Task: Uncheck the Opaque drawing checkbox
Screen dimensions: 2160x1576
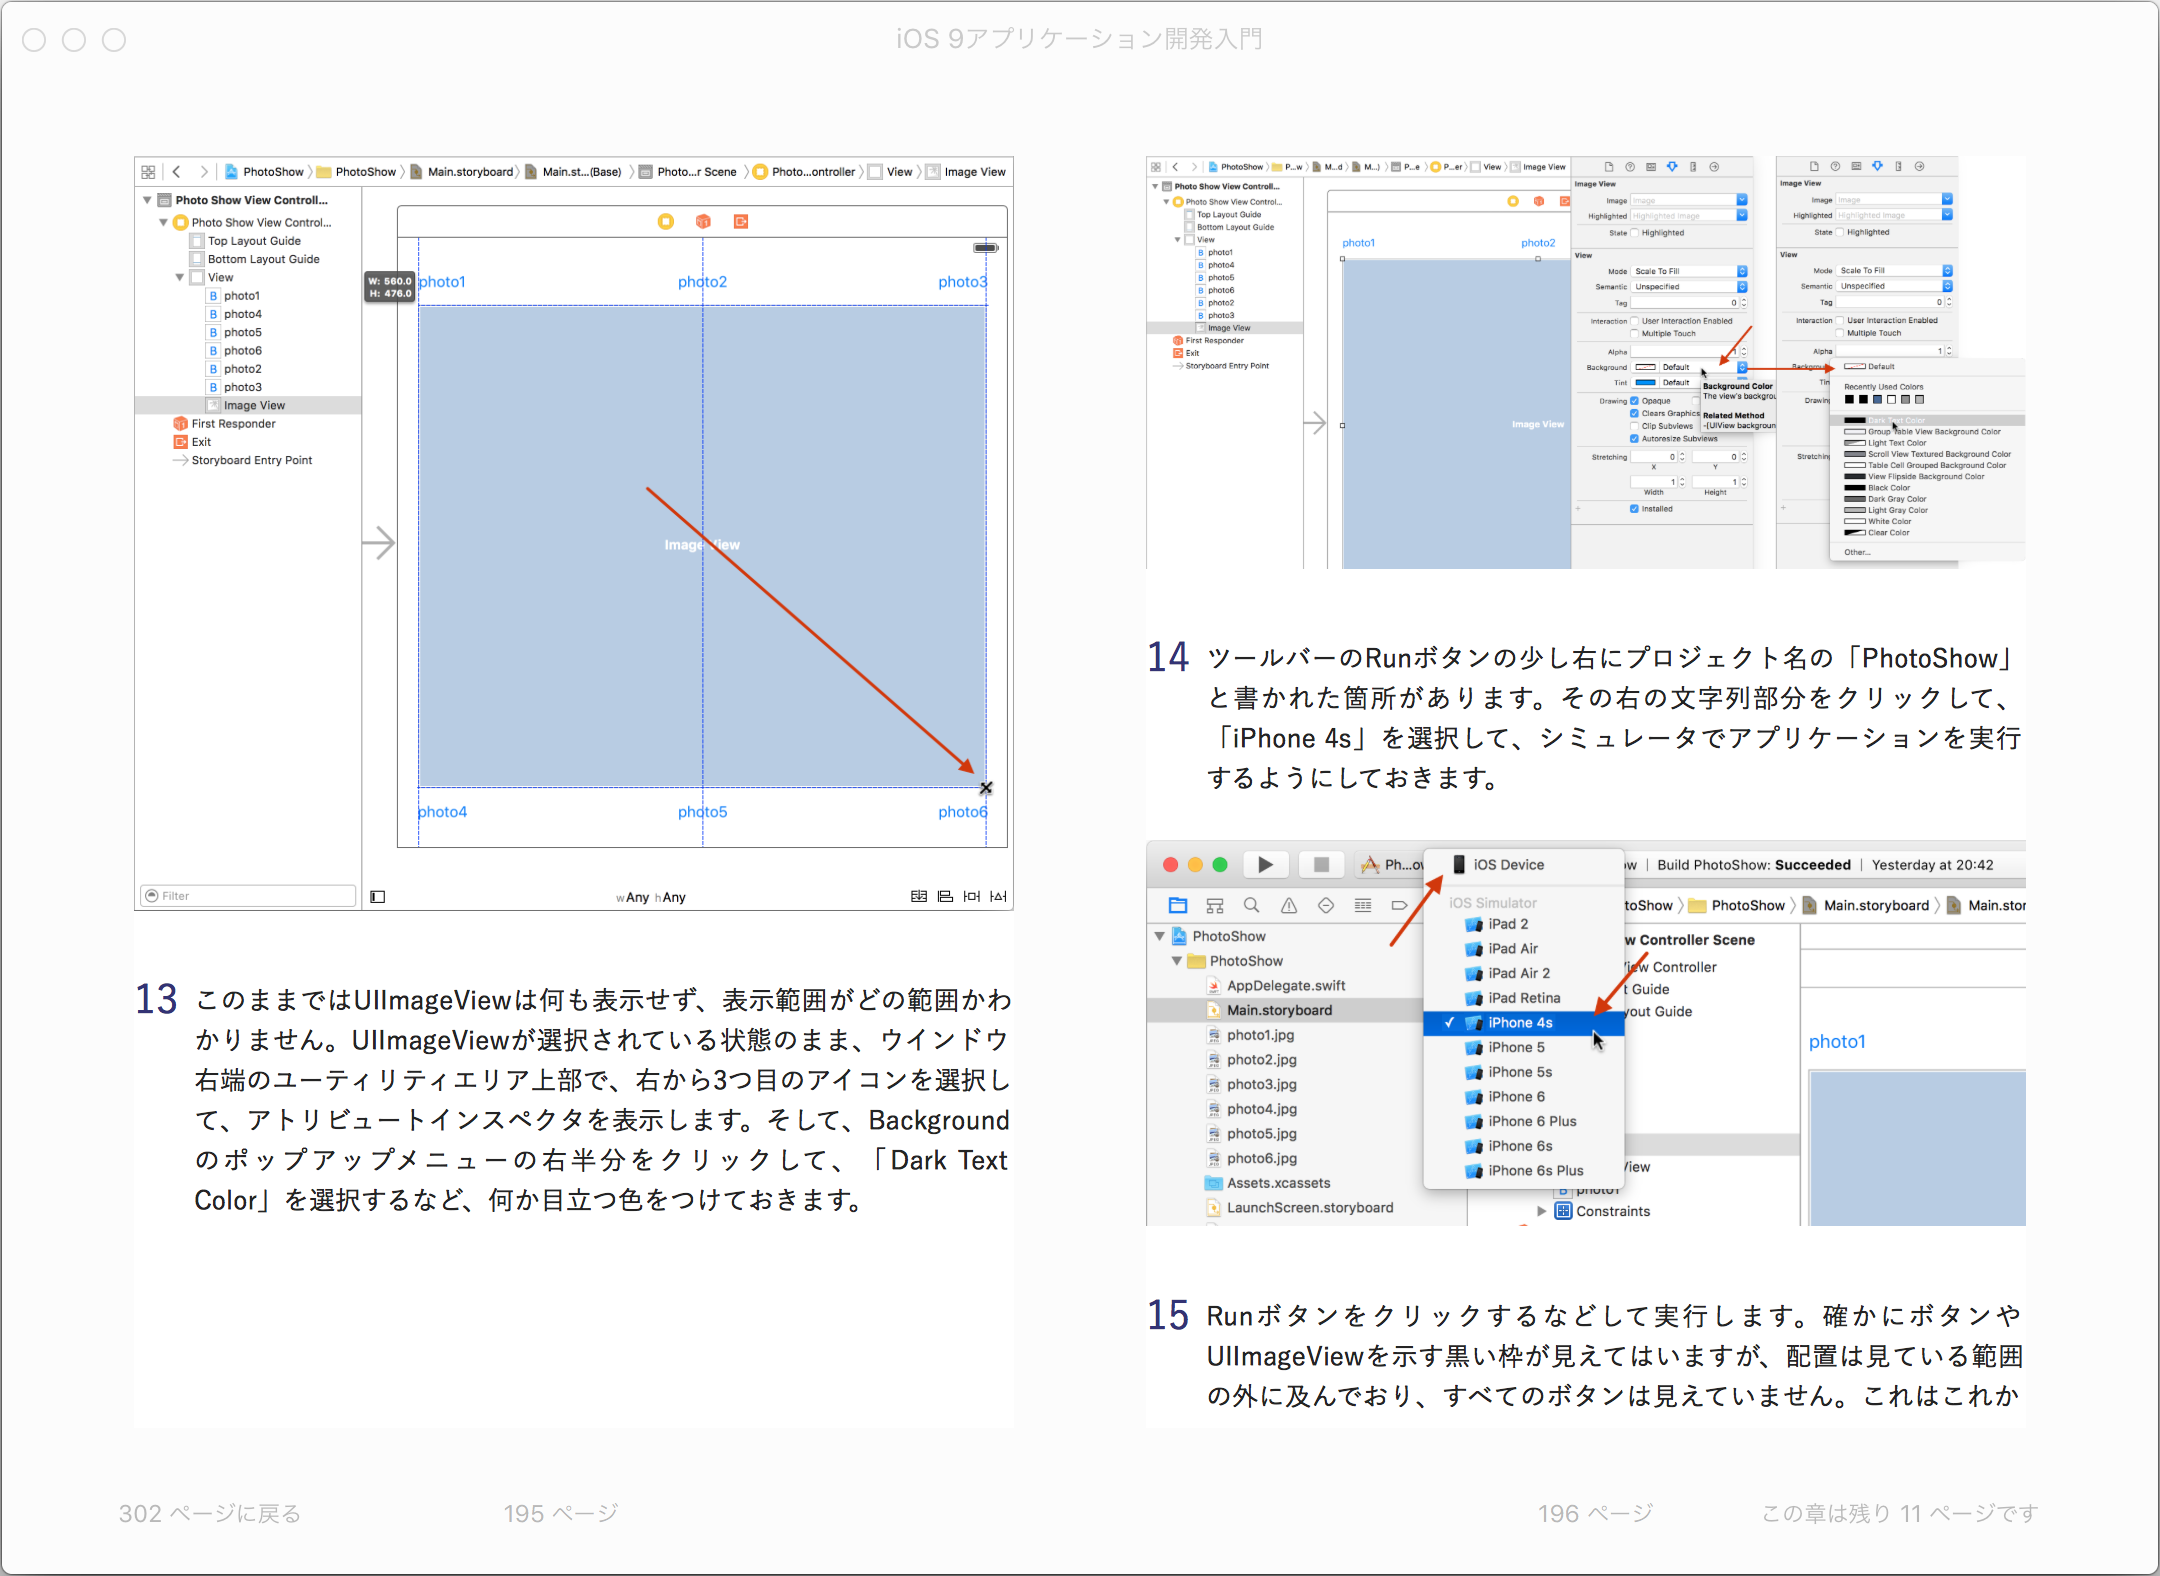Action: tap(1634, 401)
